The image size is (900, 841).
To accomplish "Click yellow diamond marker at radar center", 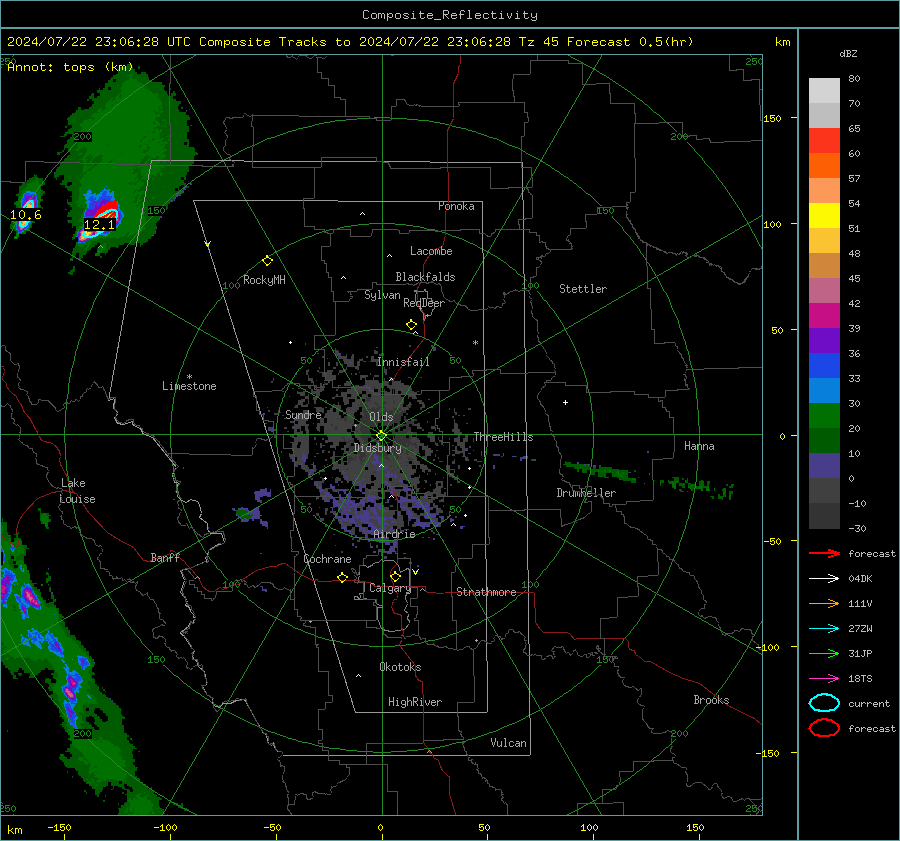I will click(381, 436).
